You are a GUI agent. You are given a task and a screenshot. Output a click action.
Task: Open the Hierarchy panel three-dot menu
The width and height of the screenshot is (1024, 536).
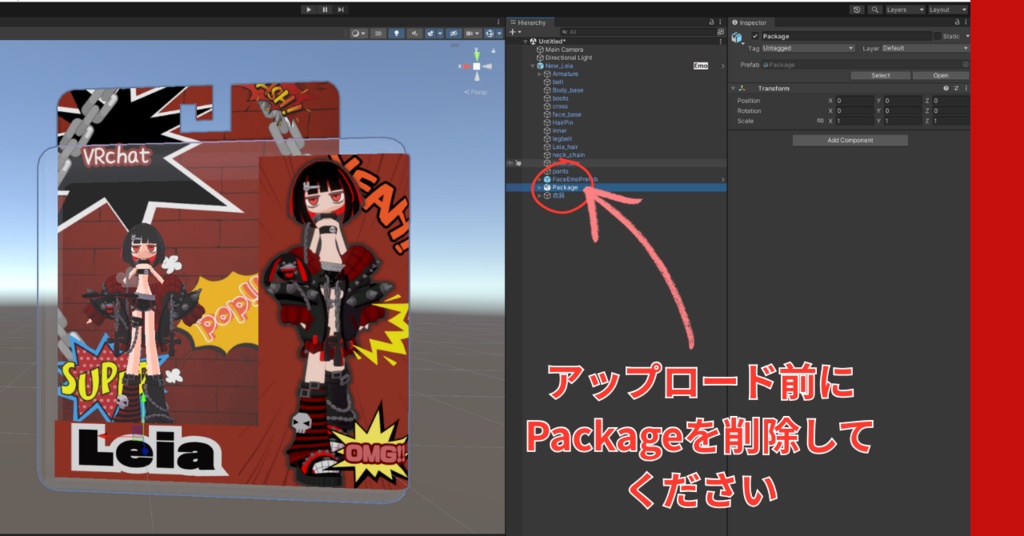[720, 22]
